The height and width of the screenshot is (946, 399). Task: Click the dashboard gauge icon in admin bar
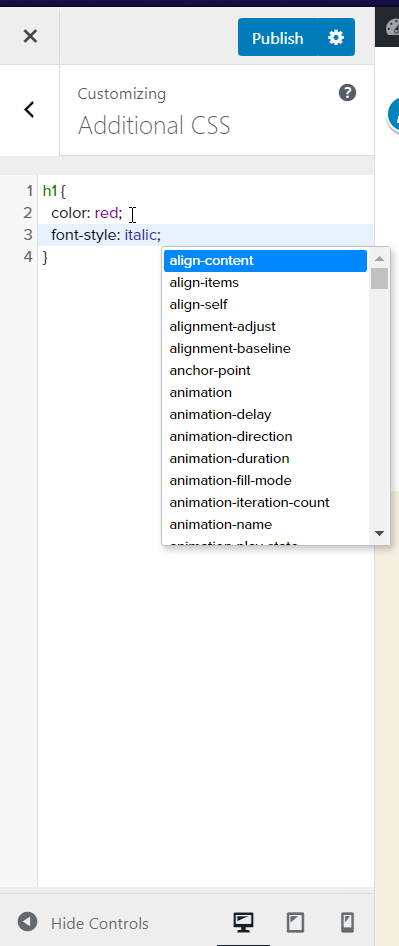click(393, 28)
